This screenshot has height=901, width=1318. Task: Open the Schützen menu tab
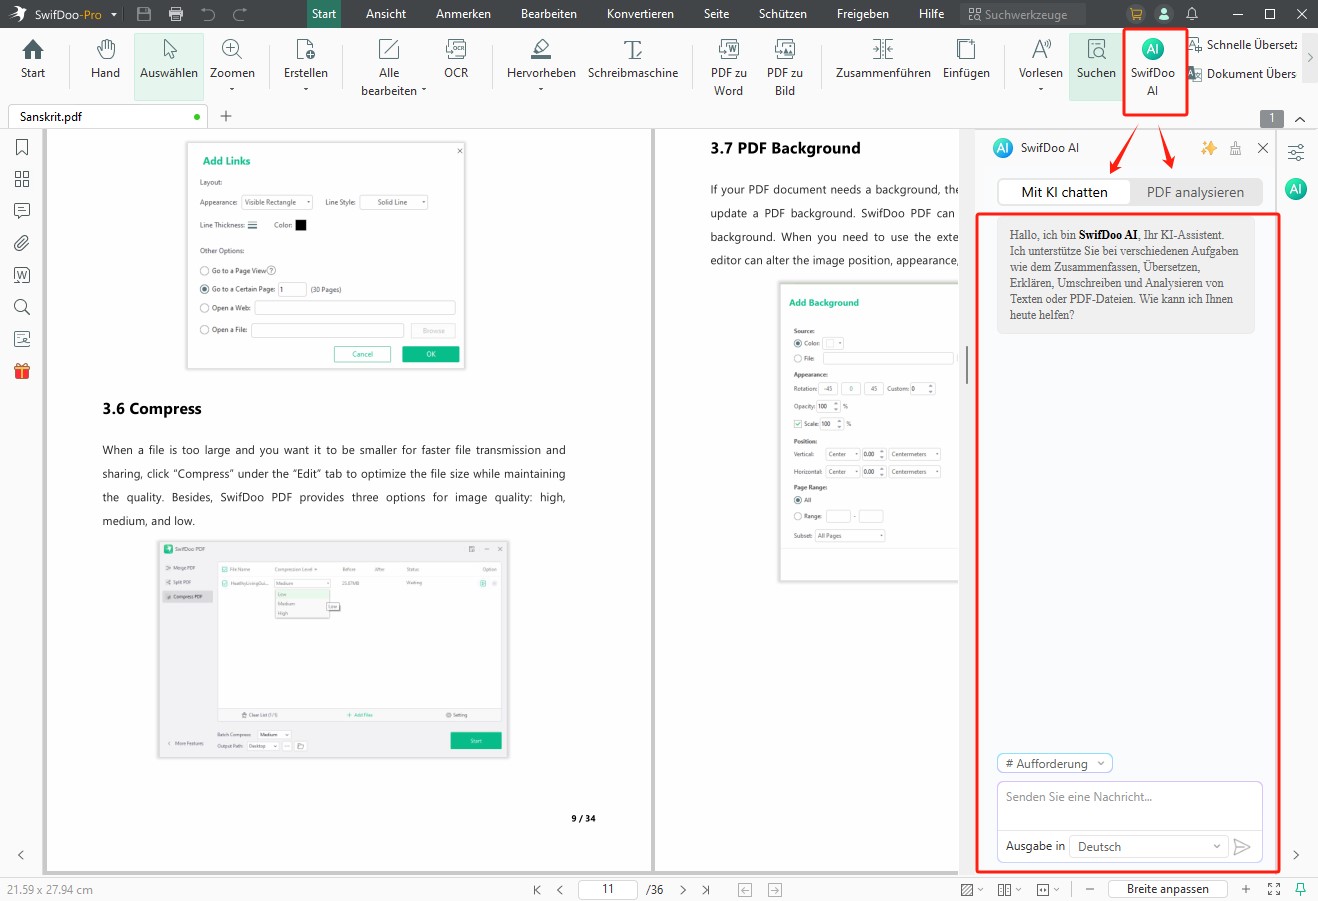click(x=783, y=14)
